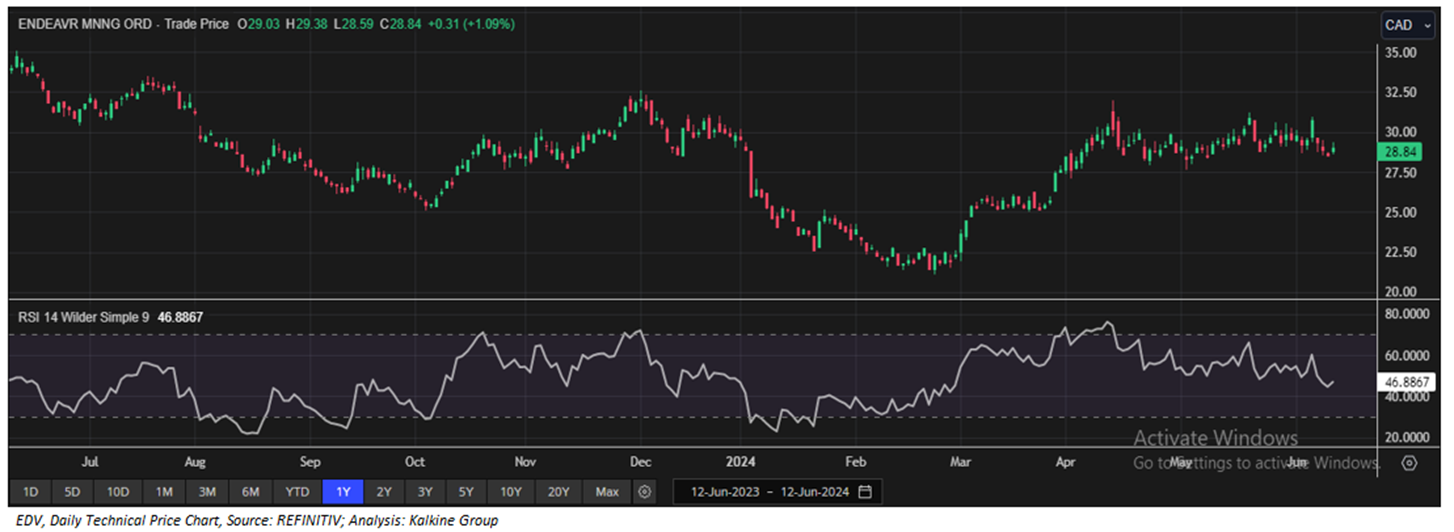The image size is (1454, 532).
Task: Click the date range field 12-Jun-2023 – 12-Jun-2024
Action: tap(769, 492)
